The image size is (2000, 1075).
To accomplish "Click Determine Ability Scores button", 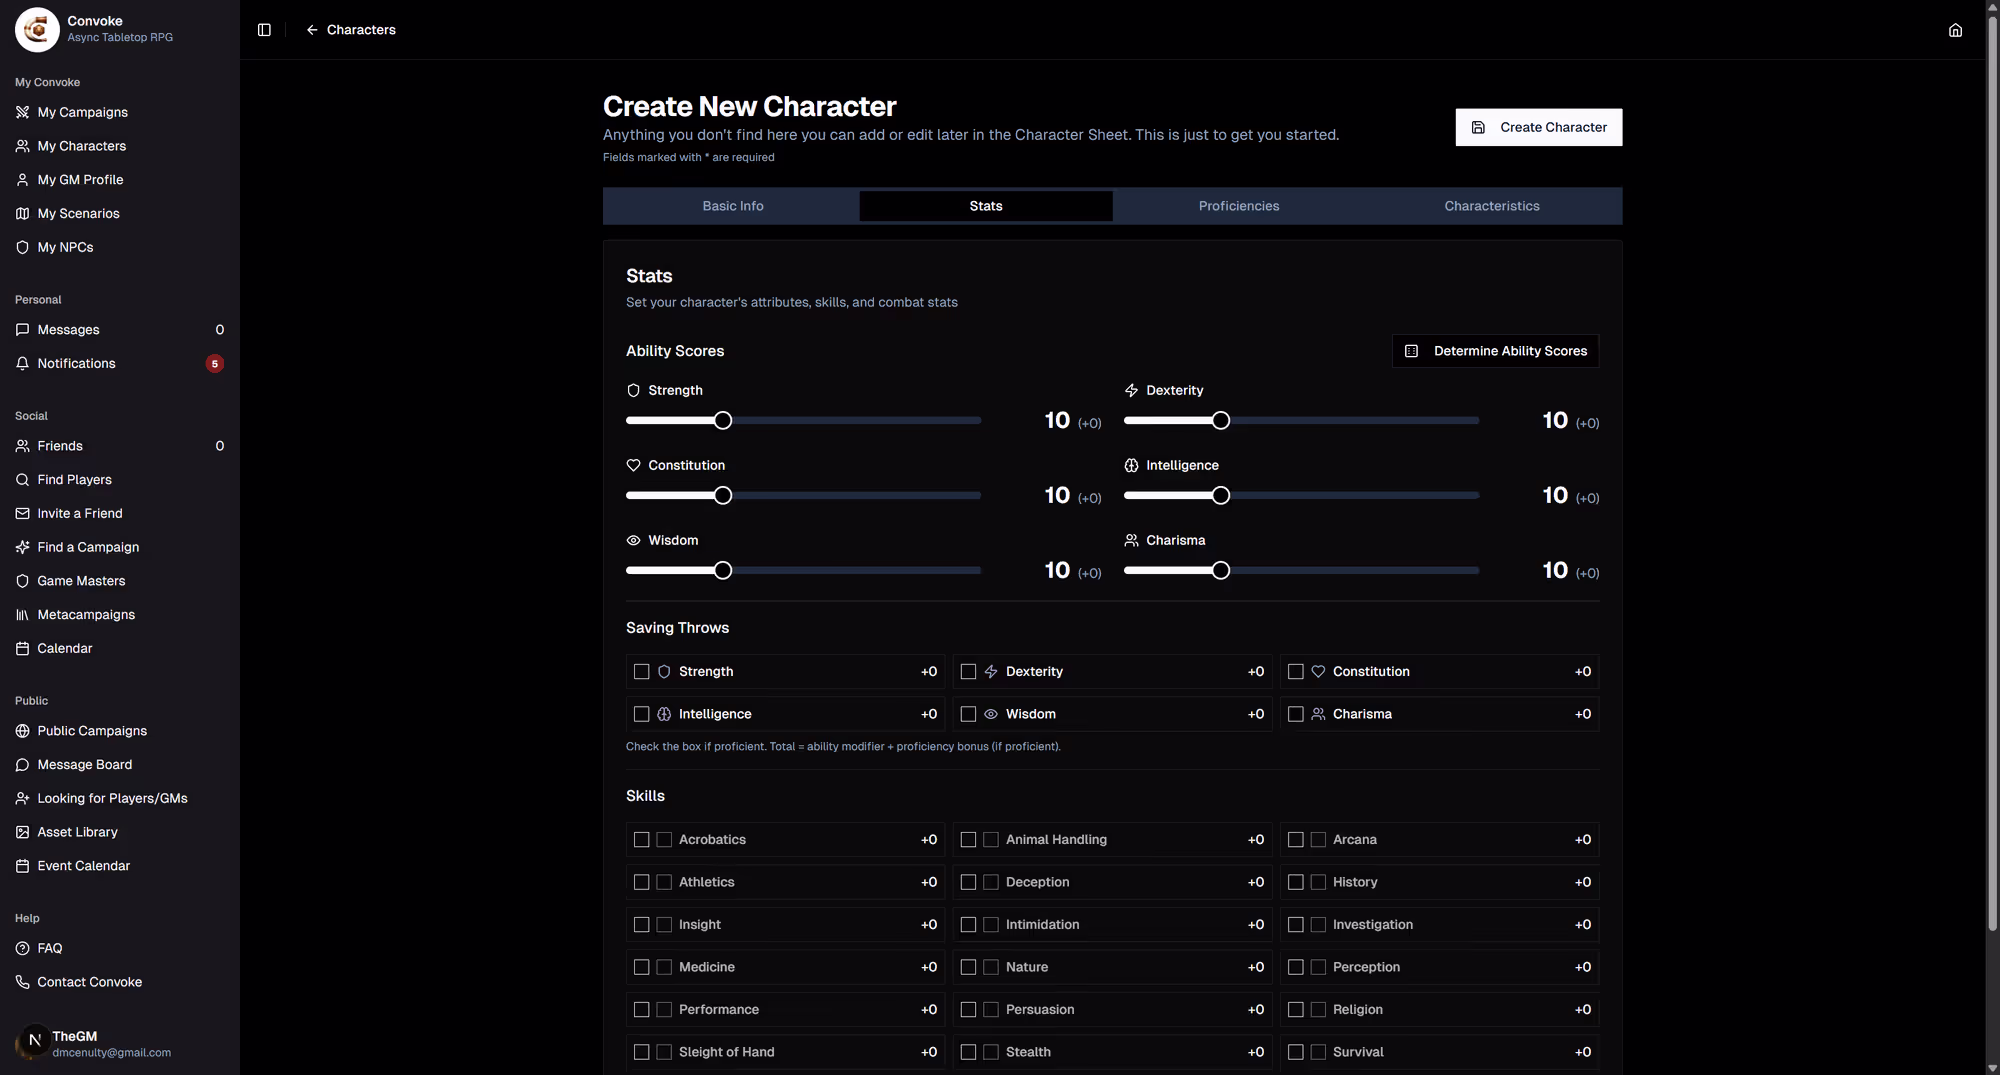I will 1496,351.
